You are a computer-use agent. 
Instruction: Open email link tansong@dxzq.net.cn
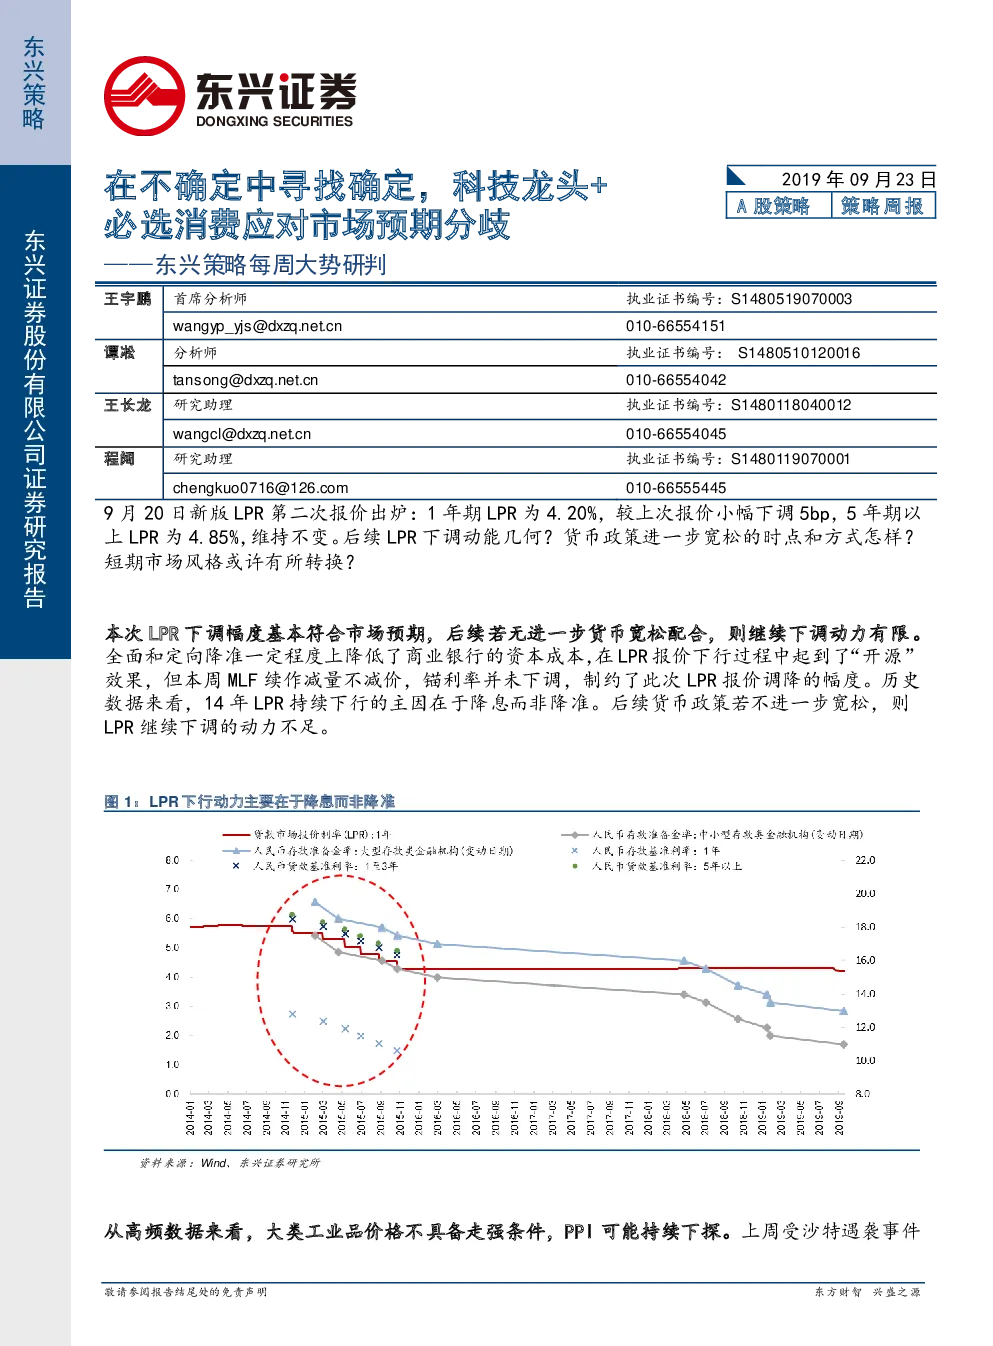click(x=245, y=380)
